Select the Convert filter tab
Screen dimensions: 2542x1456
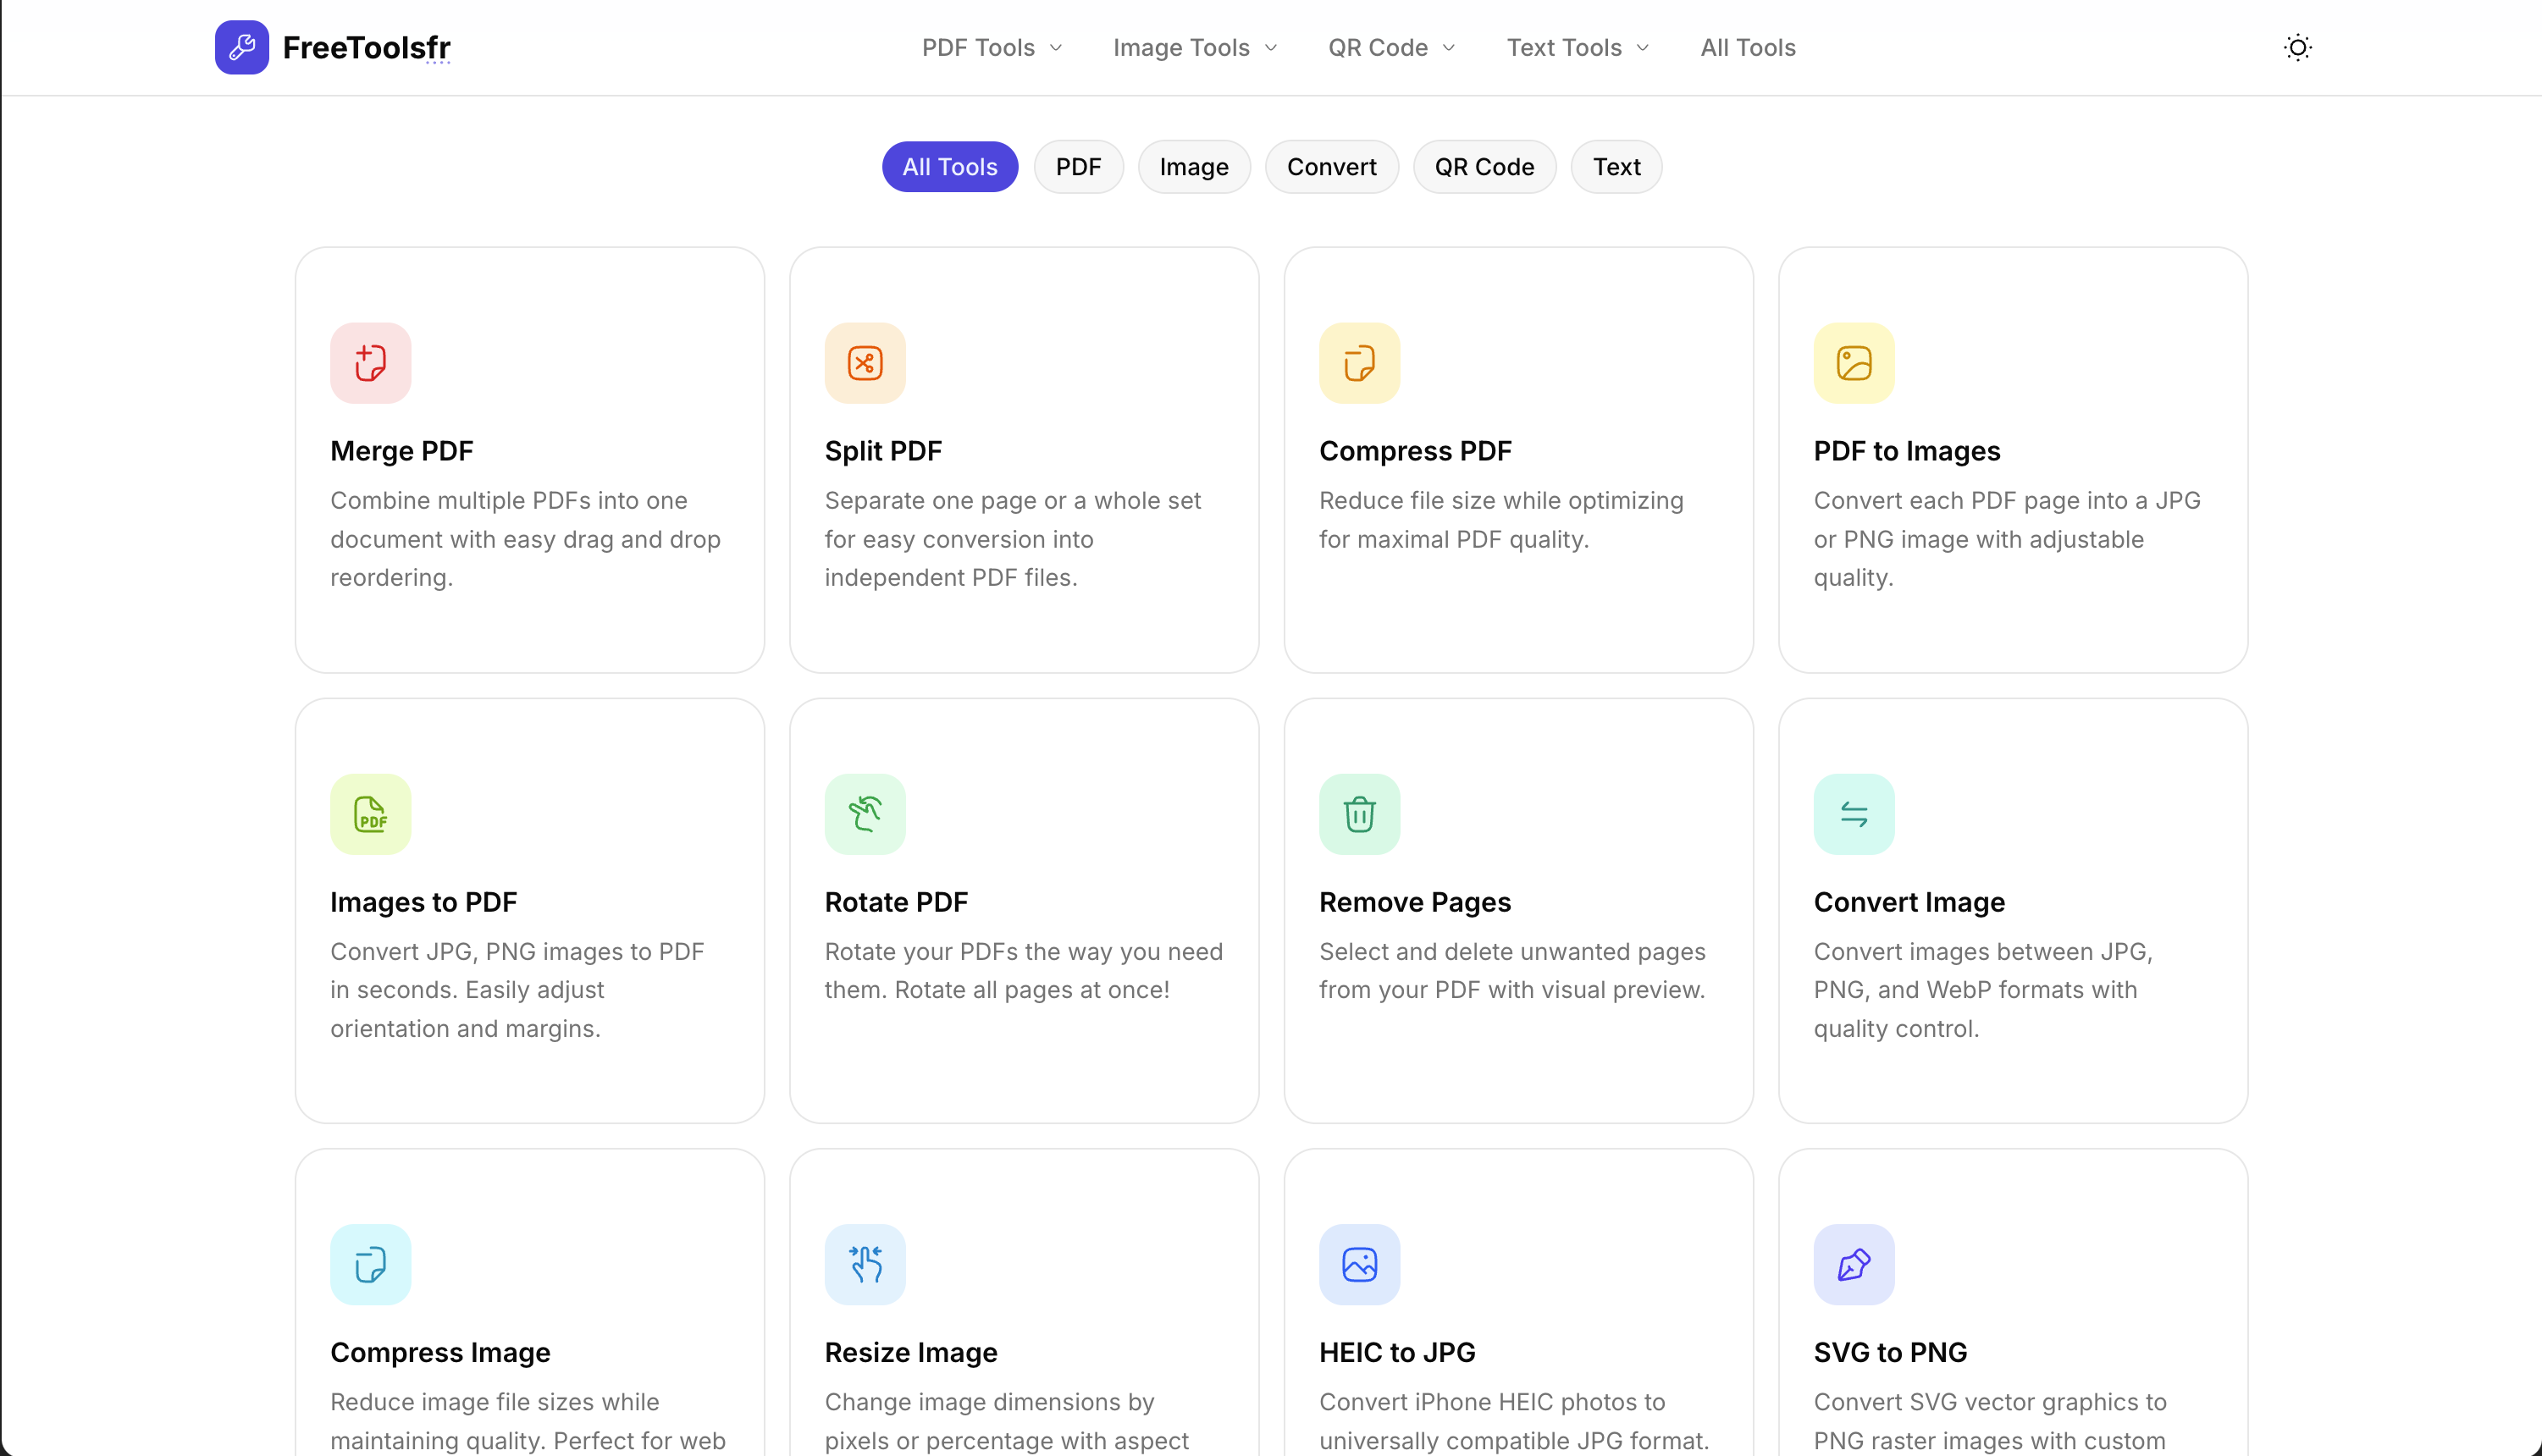click(1331, 167)
